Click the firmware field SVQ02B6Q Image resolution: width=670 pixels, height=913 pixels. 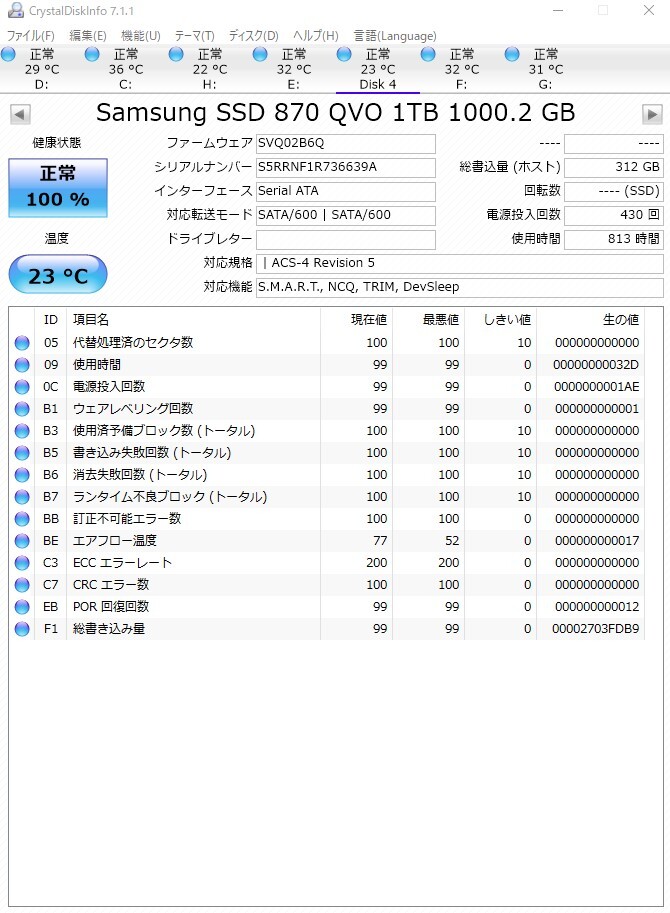[346, 143]
